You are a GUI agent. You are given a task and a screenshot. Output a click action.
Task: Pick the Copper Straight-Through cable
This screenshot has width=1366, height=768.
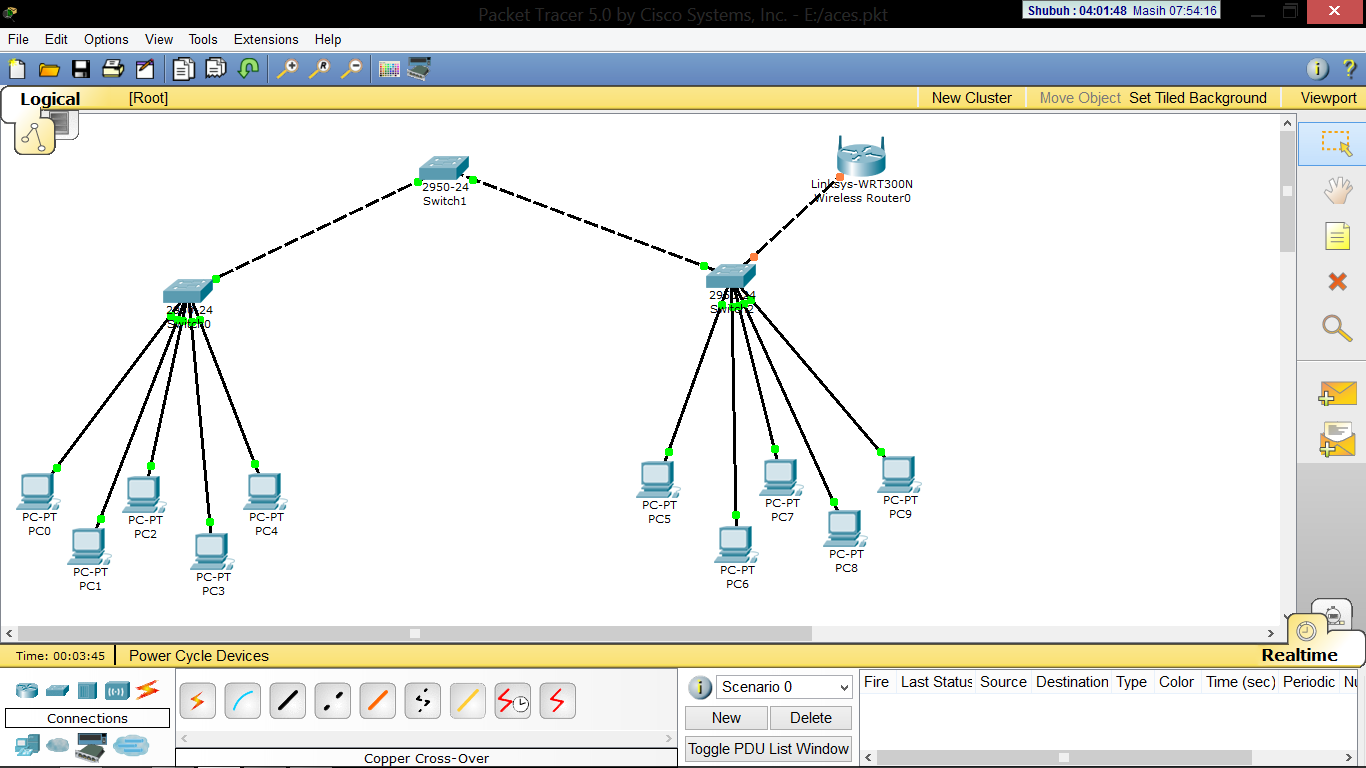(x=287, y=701)
